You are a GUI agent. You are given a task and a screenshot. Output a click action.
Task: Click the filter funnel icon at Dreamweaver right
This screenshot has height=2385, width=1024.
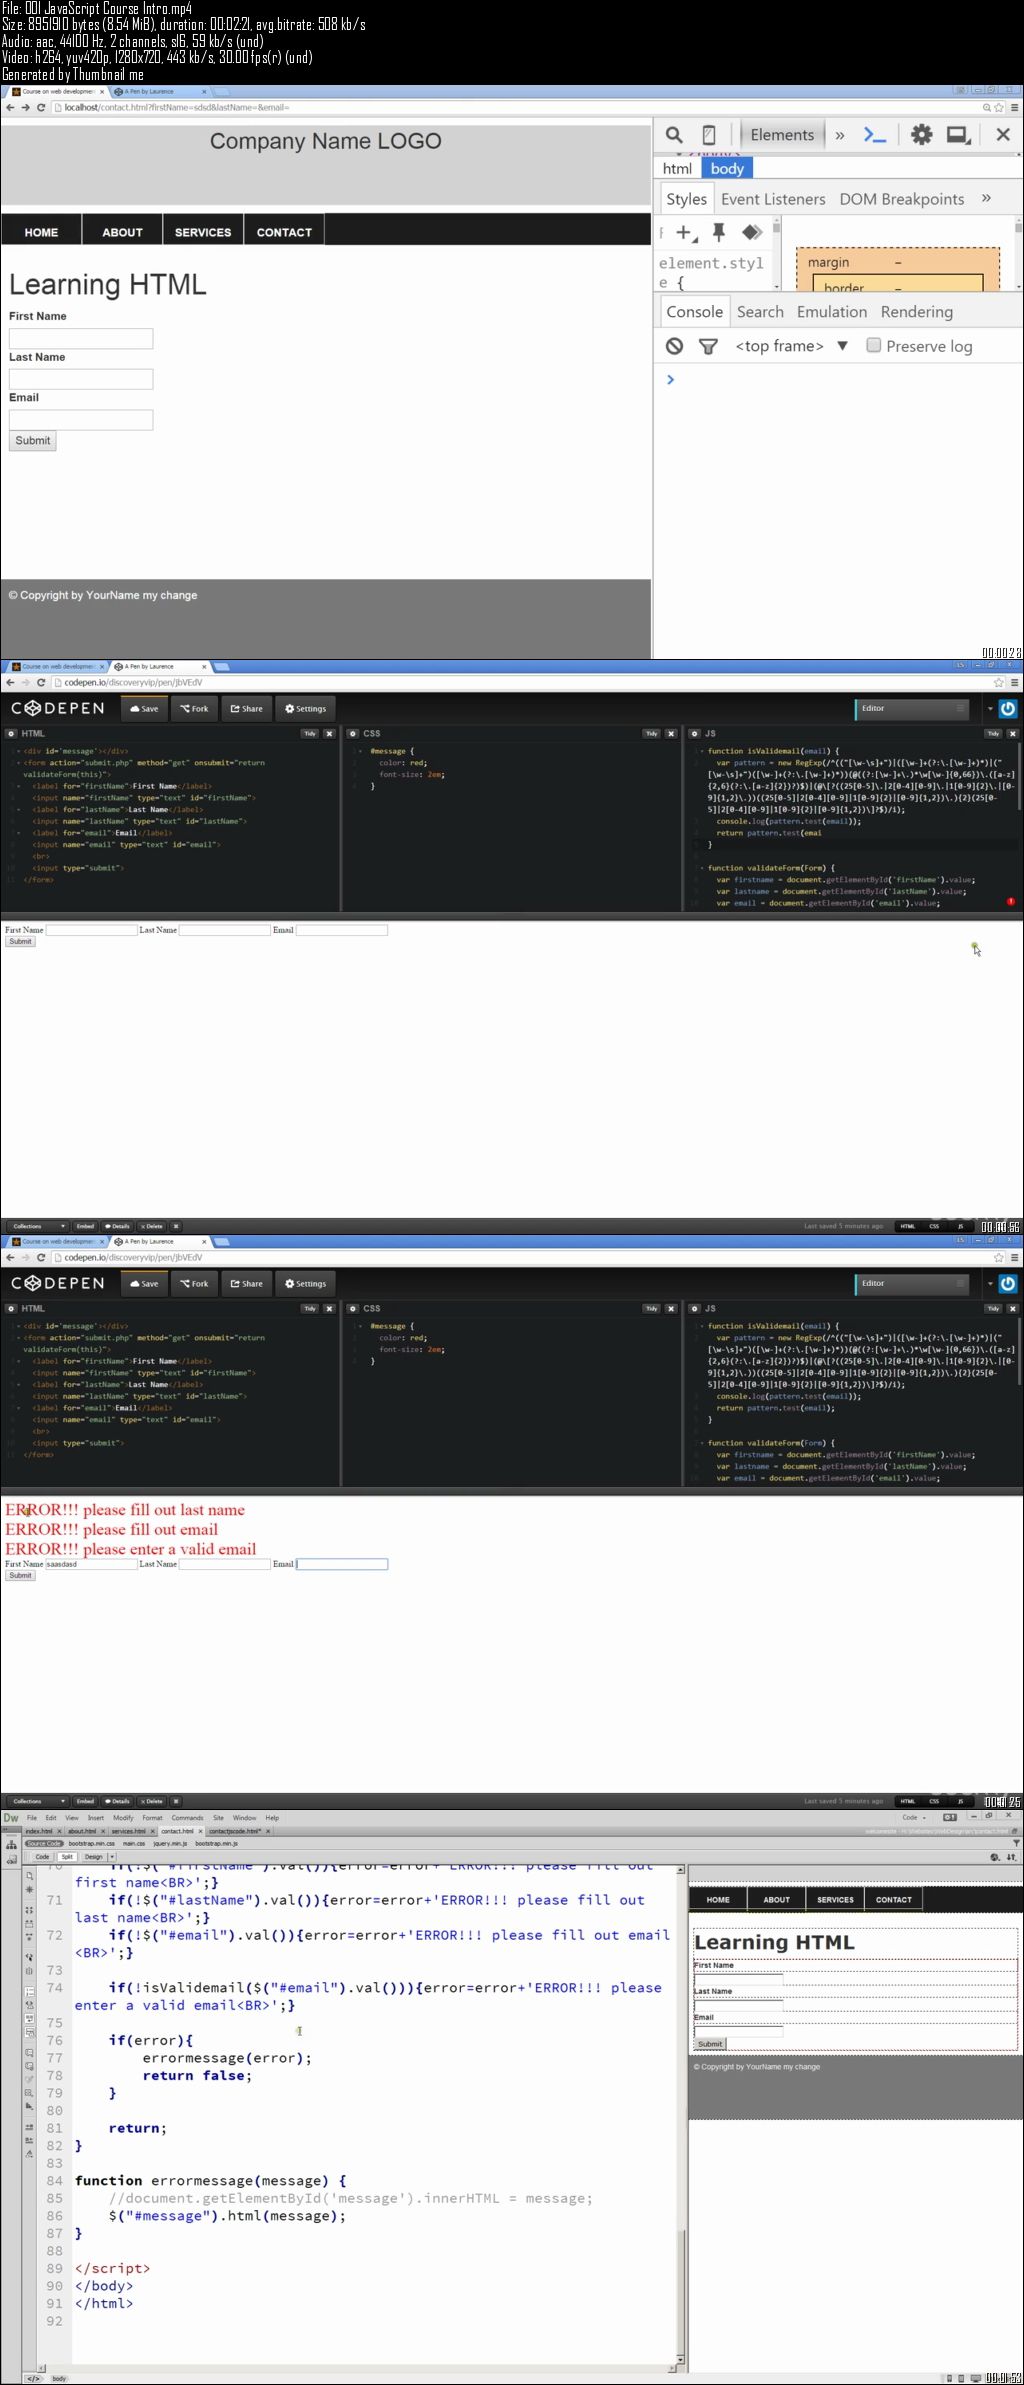[1016, 1842]
